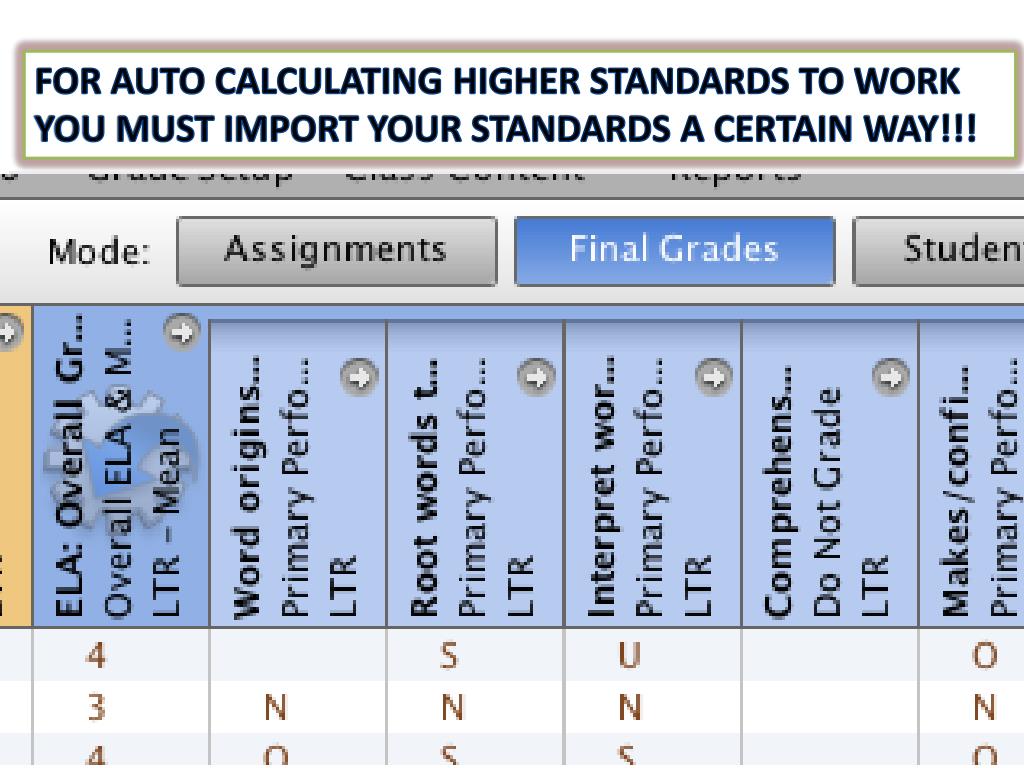Click the U grade under Interpret words

(x=630, y=655)
